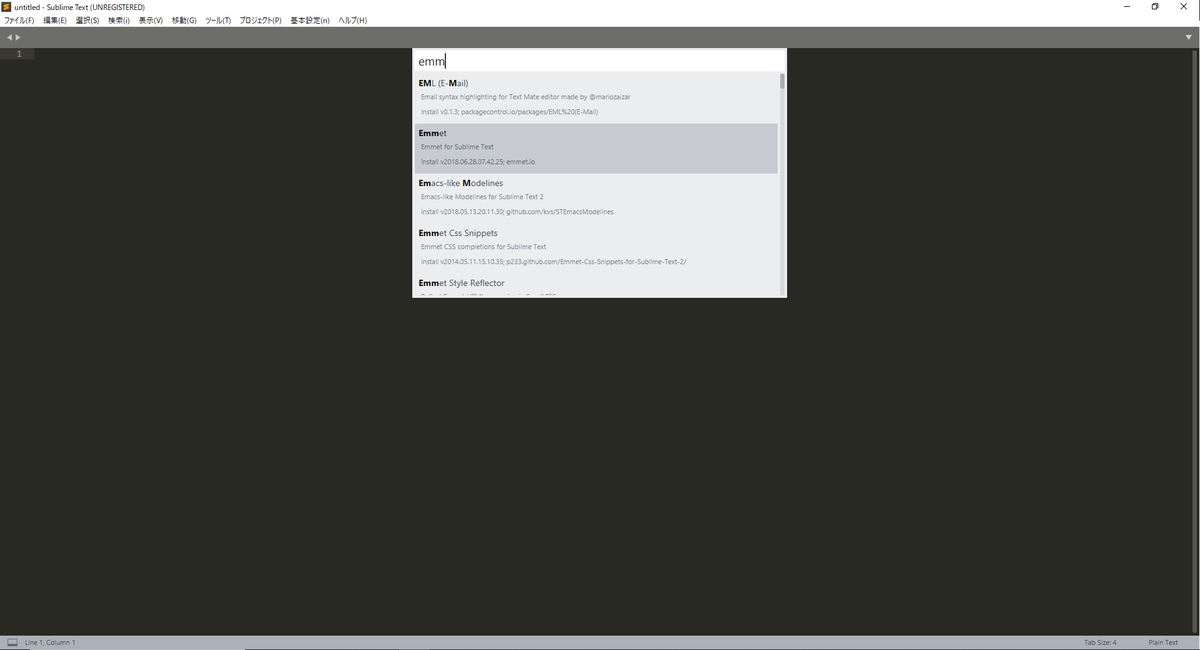Click 'Line 1, Column 1' in status bar
This screenshot has width=1200, height=650.
[50, 642]
